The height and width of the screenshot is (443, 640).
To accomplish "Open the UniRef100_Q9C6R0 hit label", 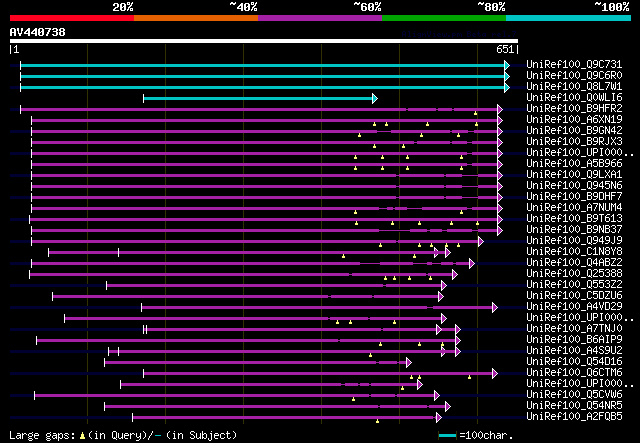I will 574,76.
